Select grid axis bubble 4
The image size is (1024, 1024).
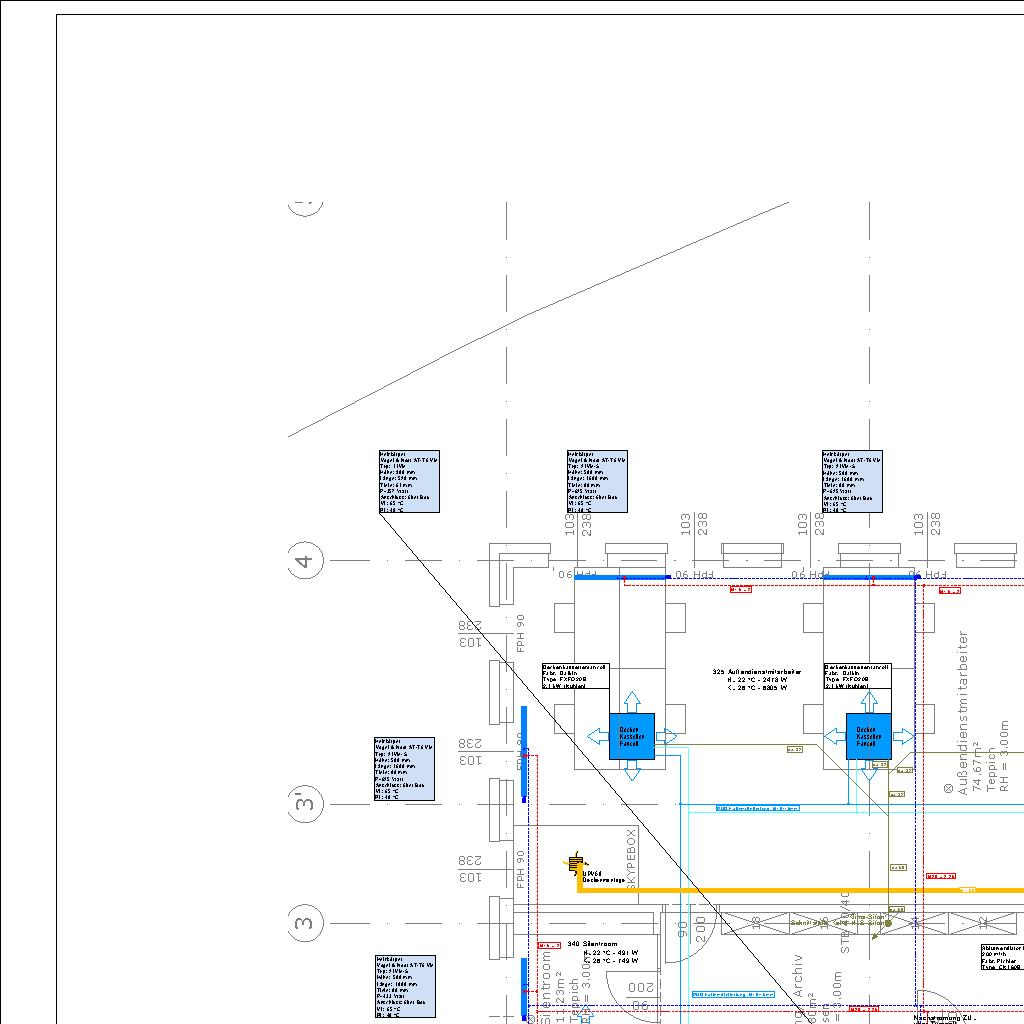click(x=305, y=561)
